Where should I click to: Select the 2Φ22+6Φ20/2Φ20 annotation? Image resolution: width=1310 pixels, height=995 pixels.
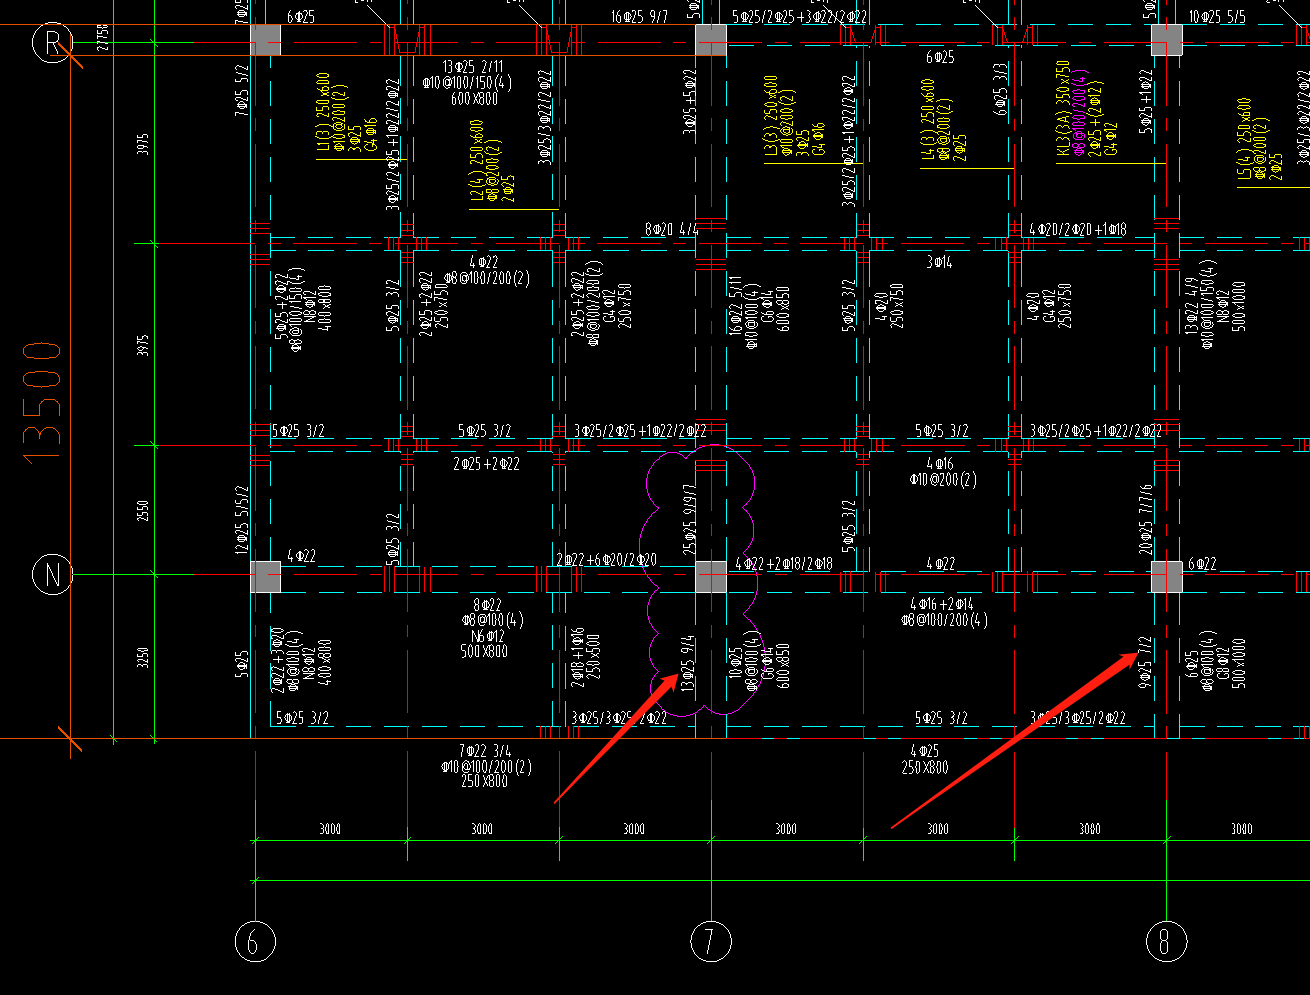[x=606, y=560]
